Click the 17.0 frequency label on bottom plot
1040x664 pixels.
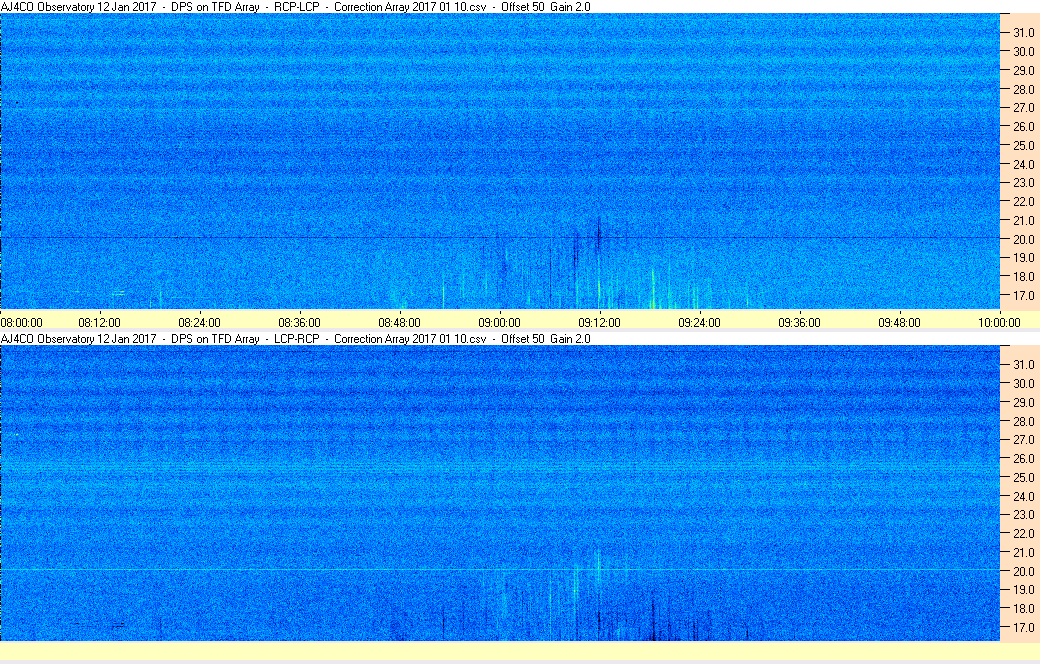[1023, 627]
